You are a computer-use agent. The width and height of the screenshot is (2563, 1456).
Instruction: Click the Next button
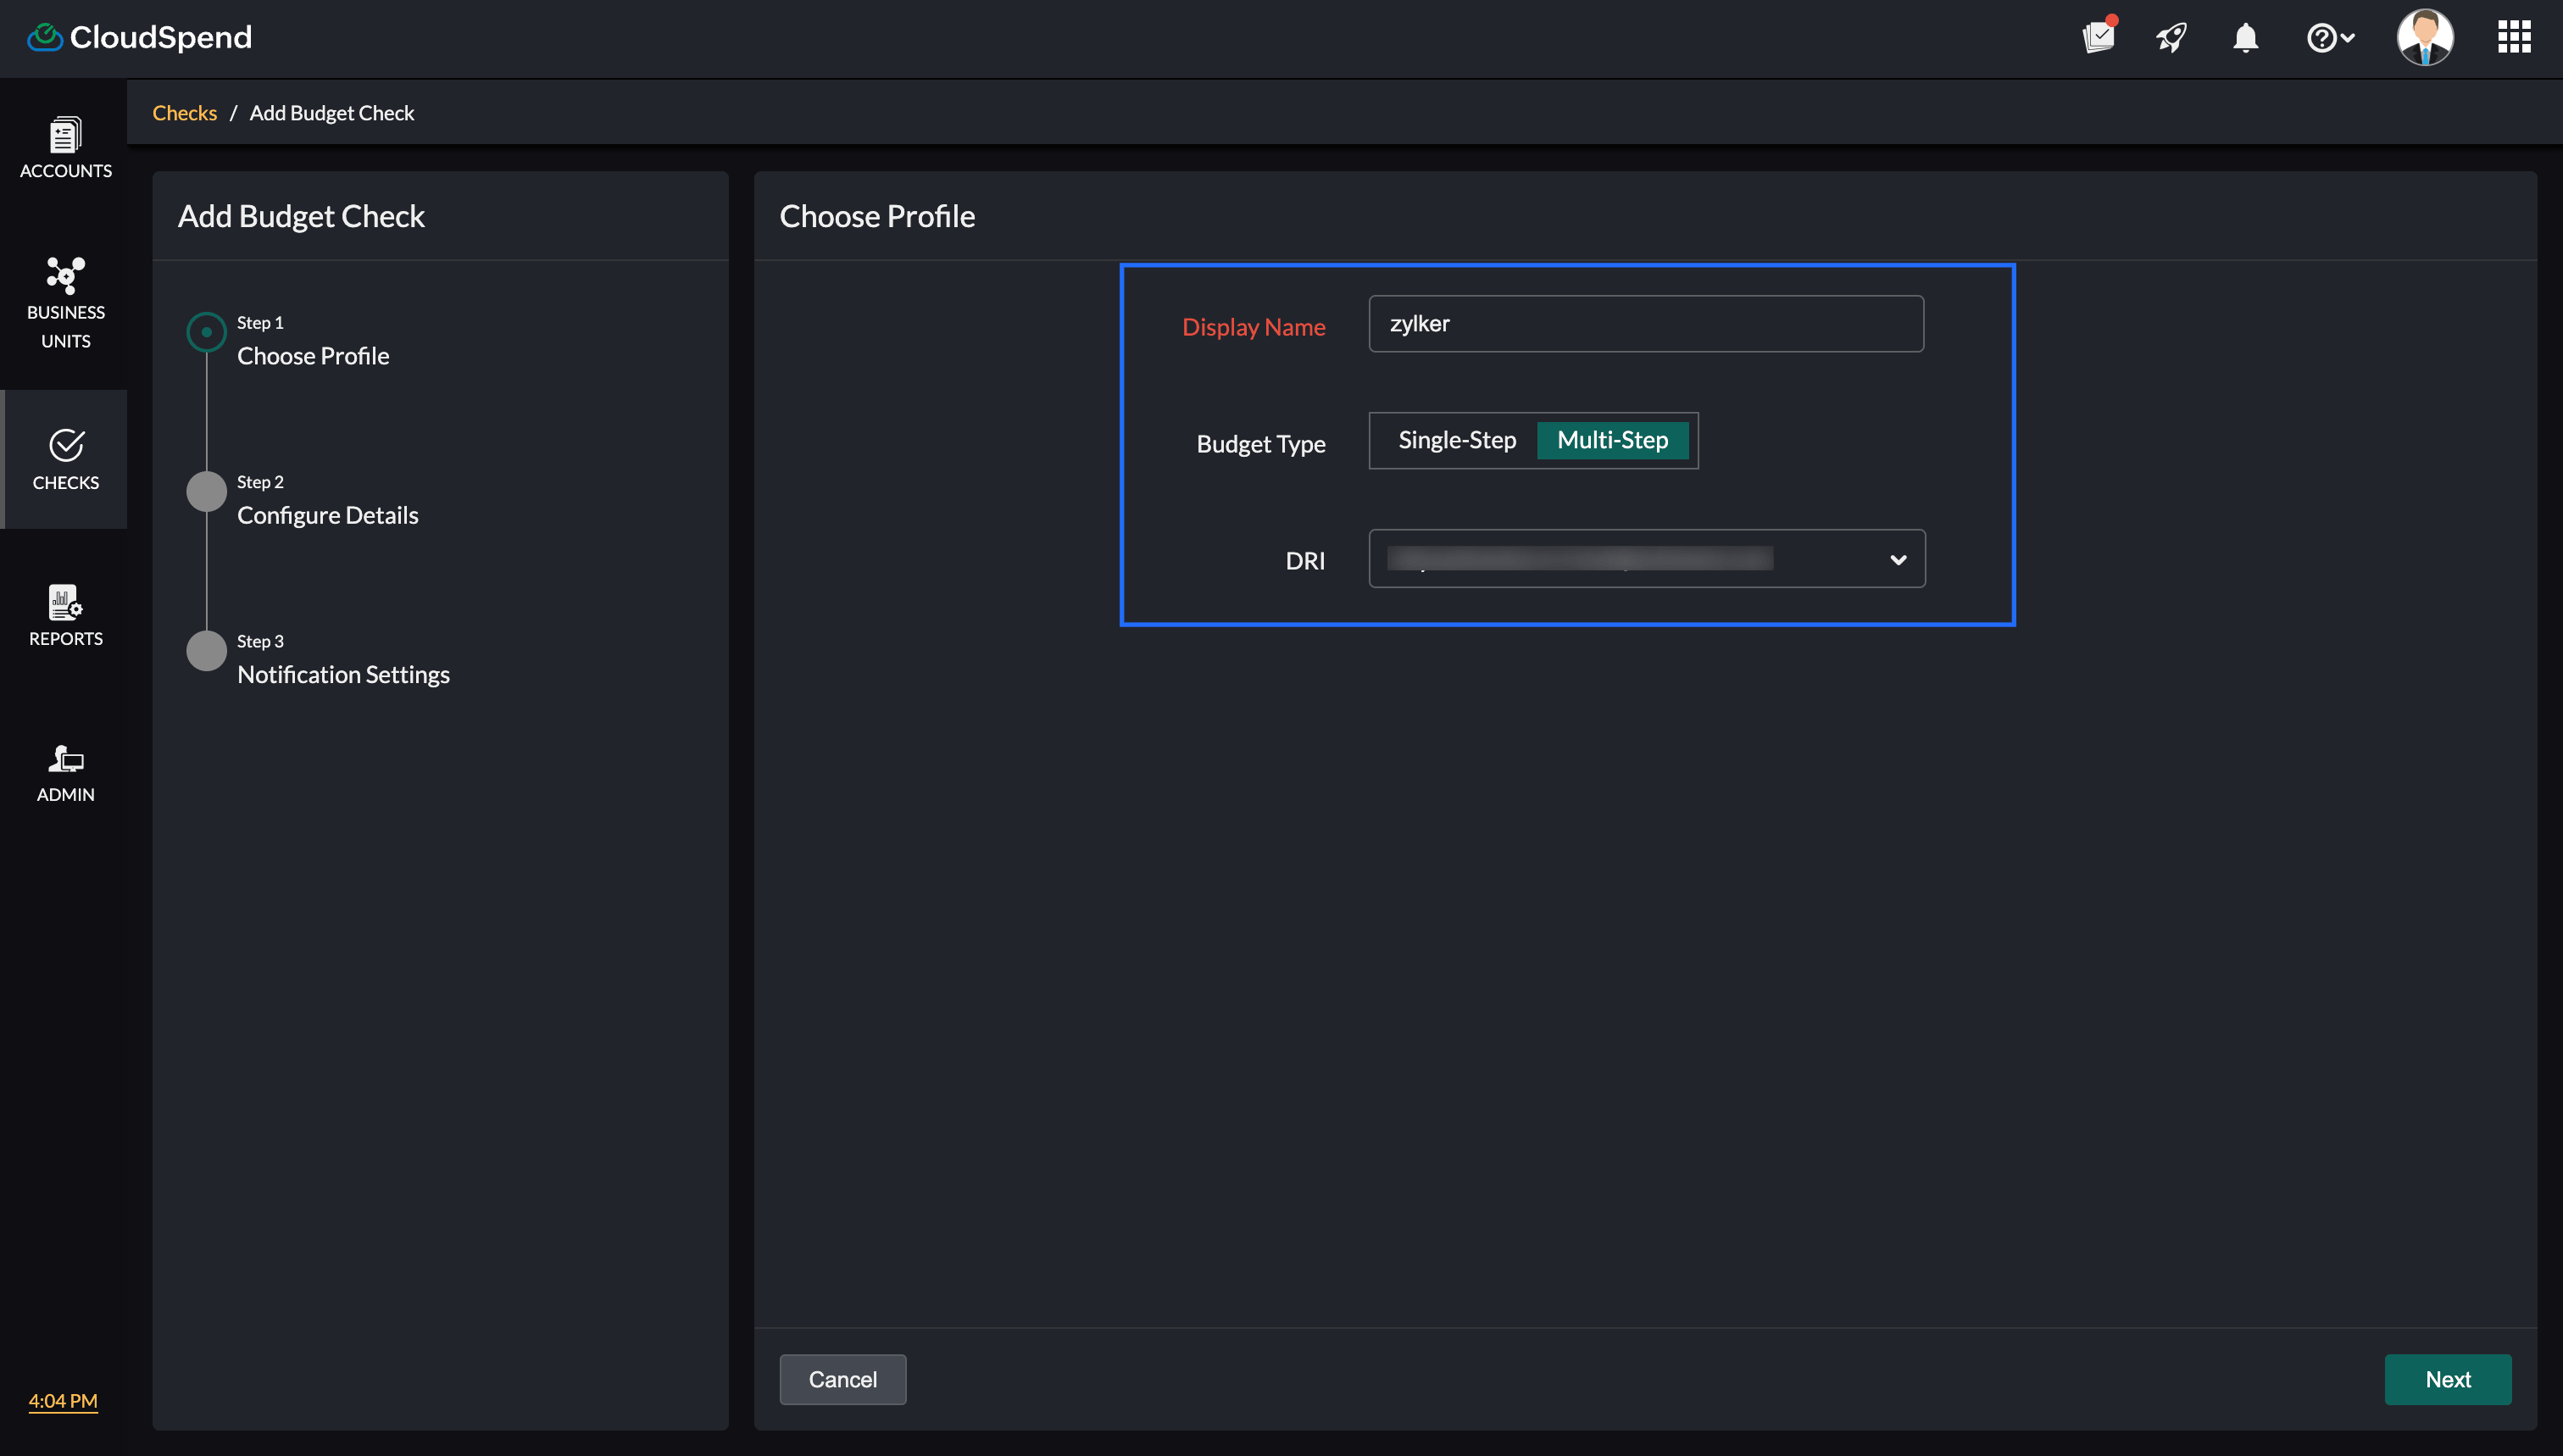pos(2447,1379)
